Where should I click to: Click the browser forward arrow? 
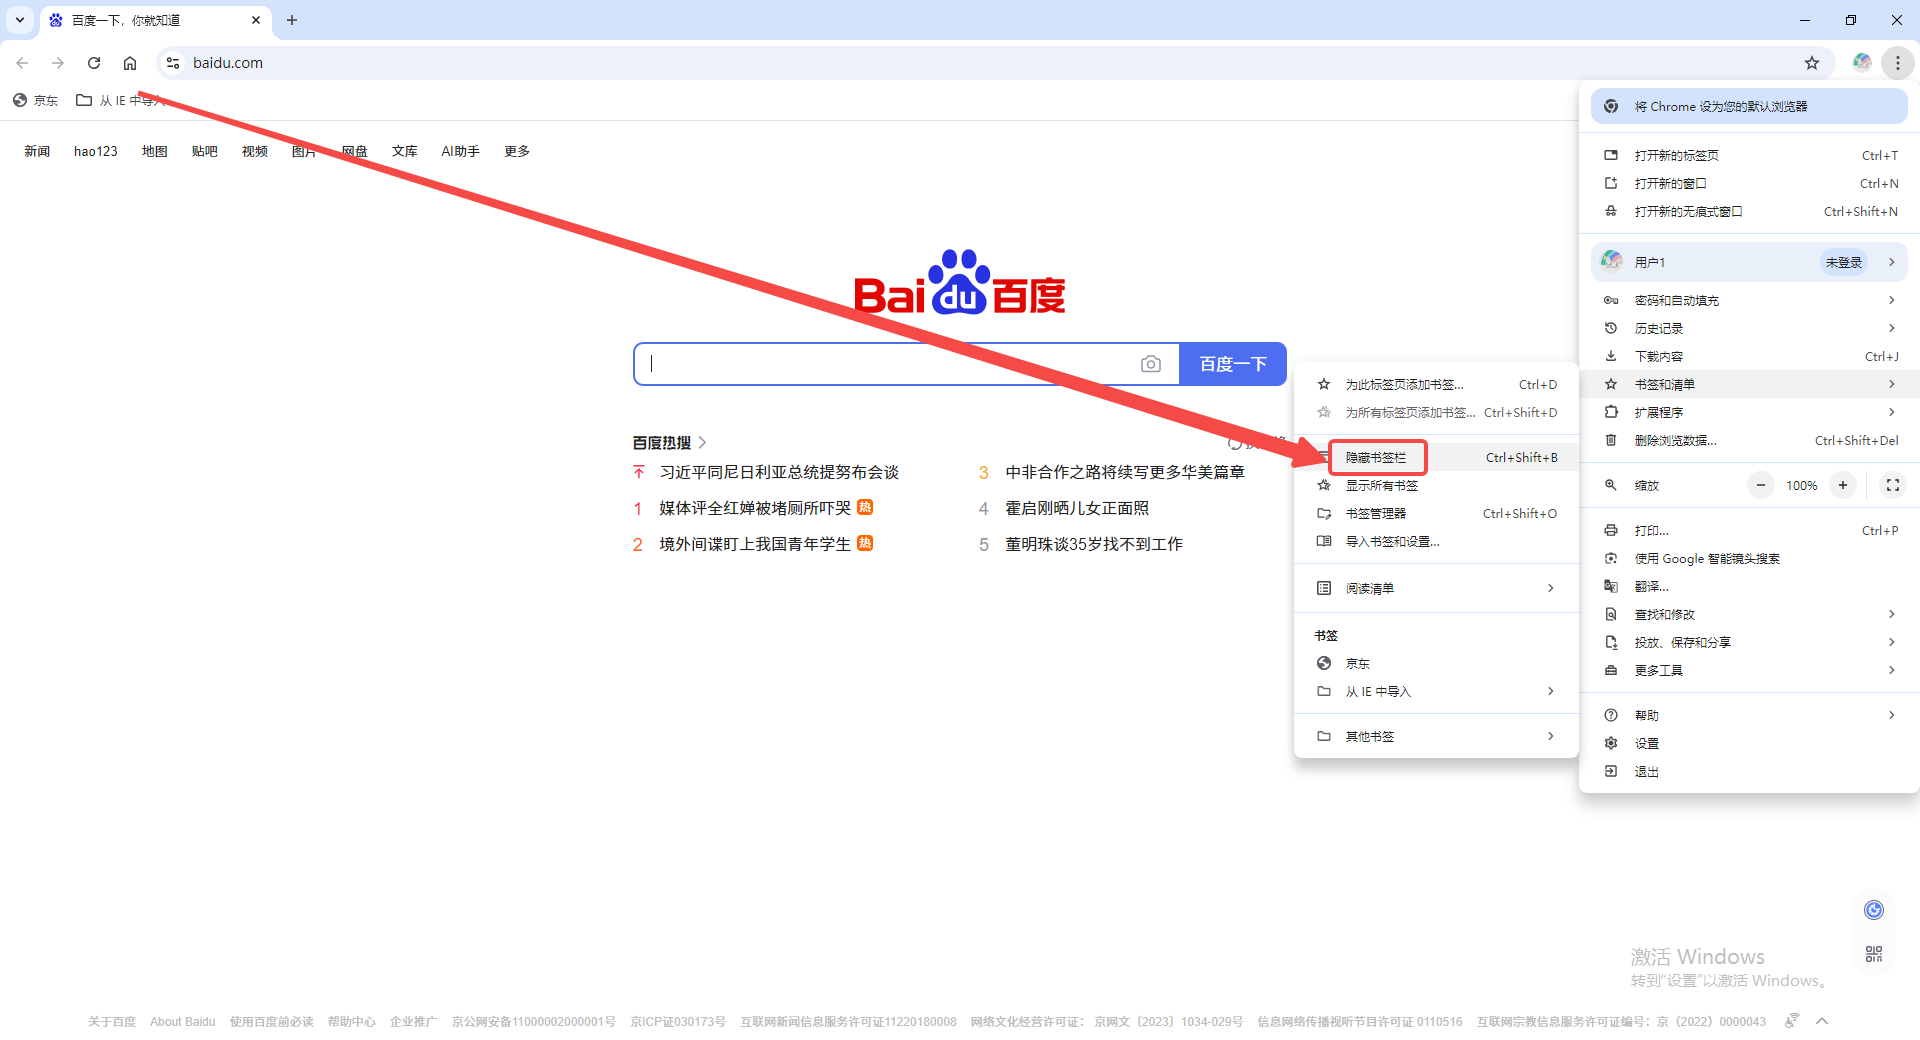58,63
